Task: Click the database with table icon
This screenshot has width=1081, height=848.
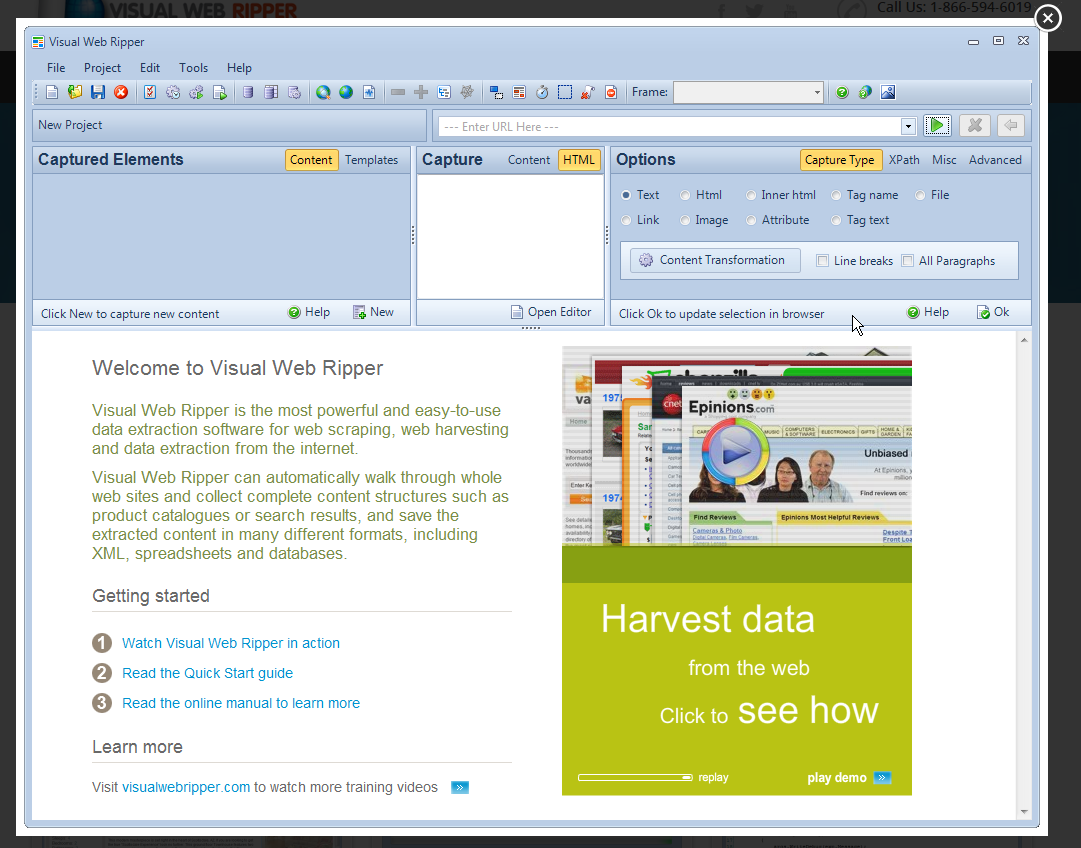Action: click(271, 92)
